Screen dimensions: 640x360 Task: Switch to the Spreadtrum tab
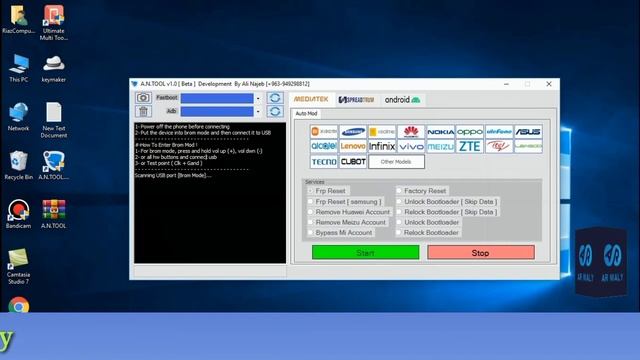click(x=356, y=100)
